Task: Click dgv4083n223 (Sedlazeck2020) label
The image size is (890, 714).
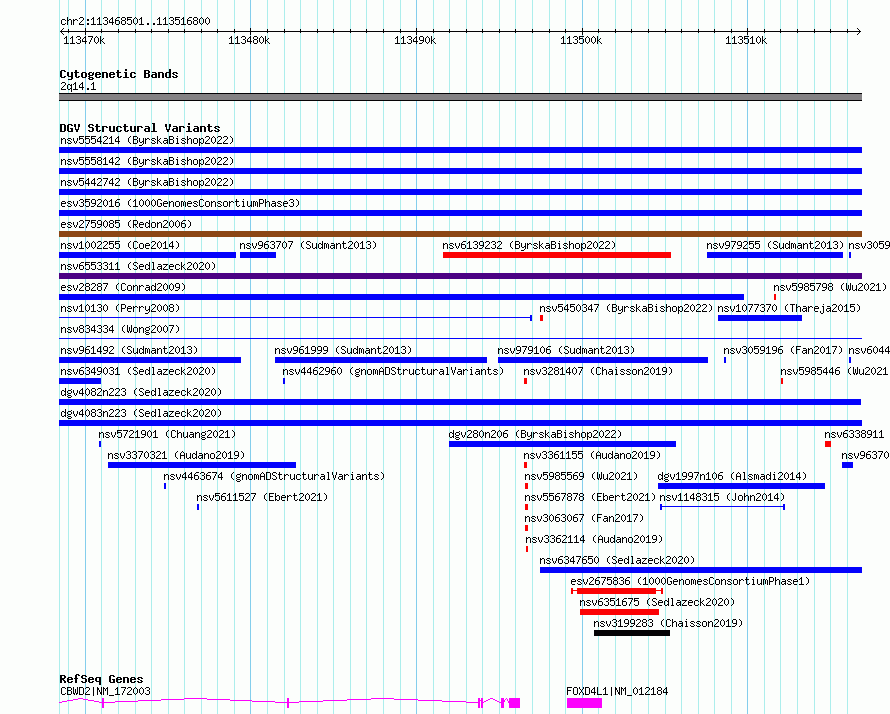Action: (141, 413)
